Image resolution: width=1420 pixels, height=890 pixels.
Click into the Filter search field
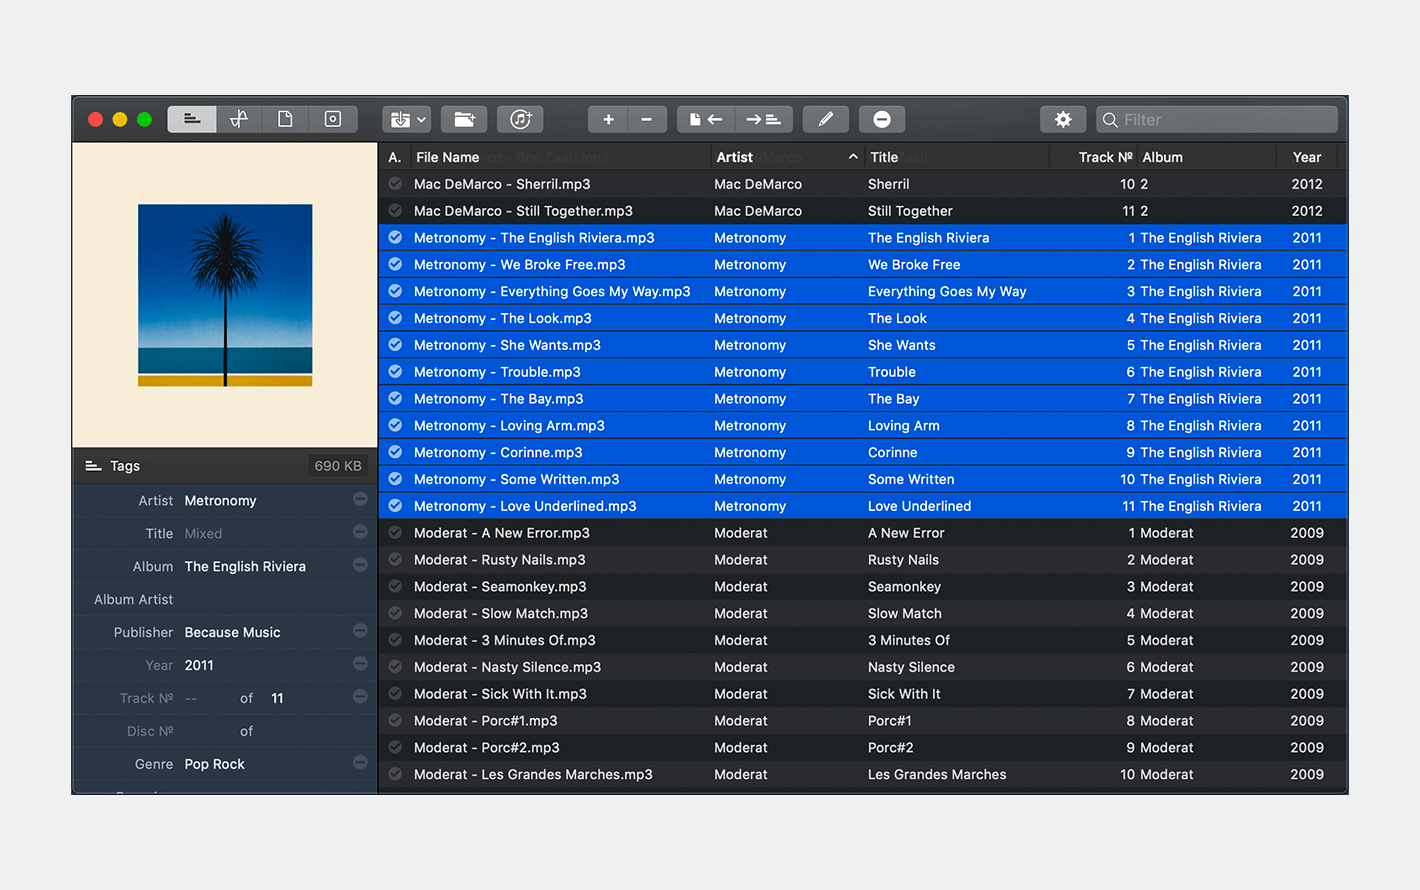pyautogui.click(x=1217, y=119)
